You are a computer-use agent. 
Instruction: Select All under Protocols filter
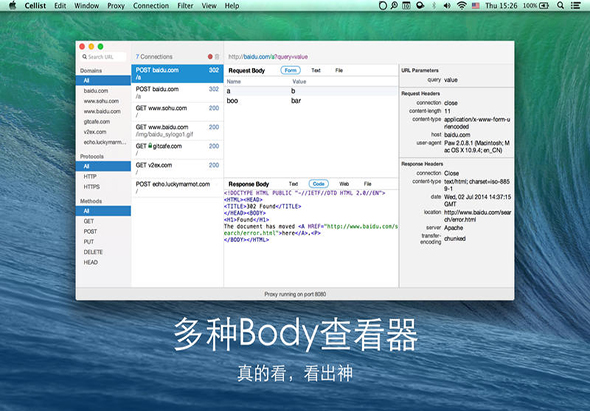click(103, 166)
